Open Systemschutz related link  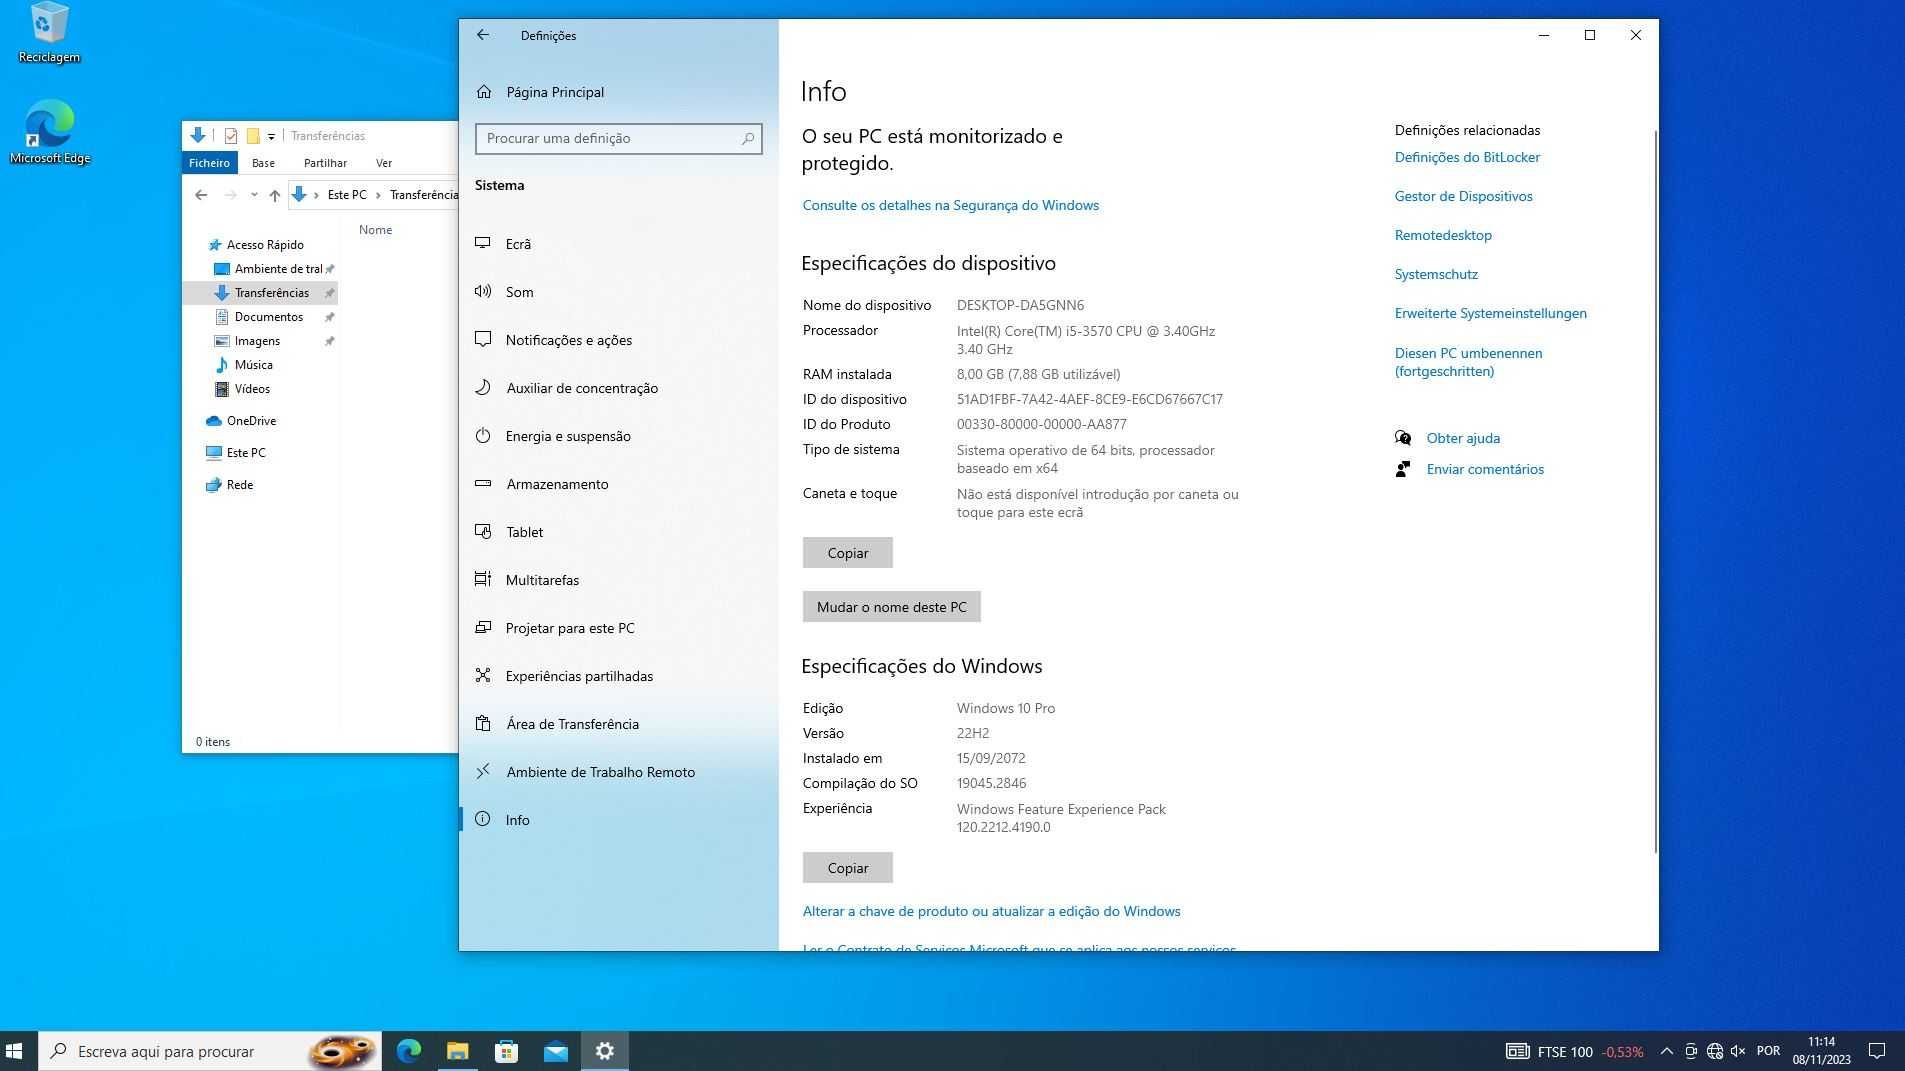[1436, 274]
